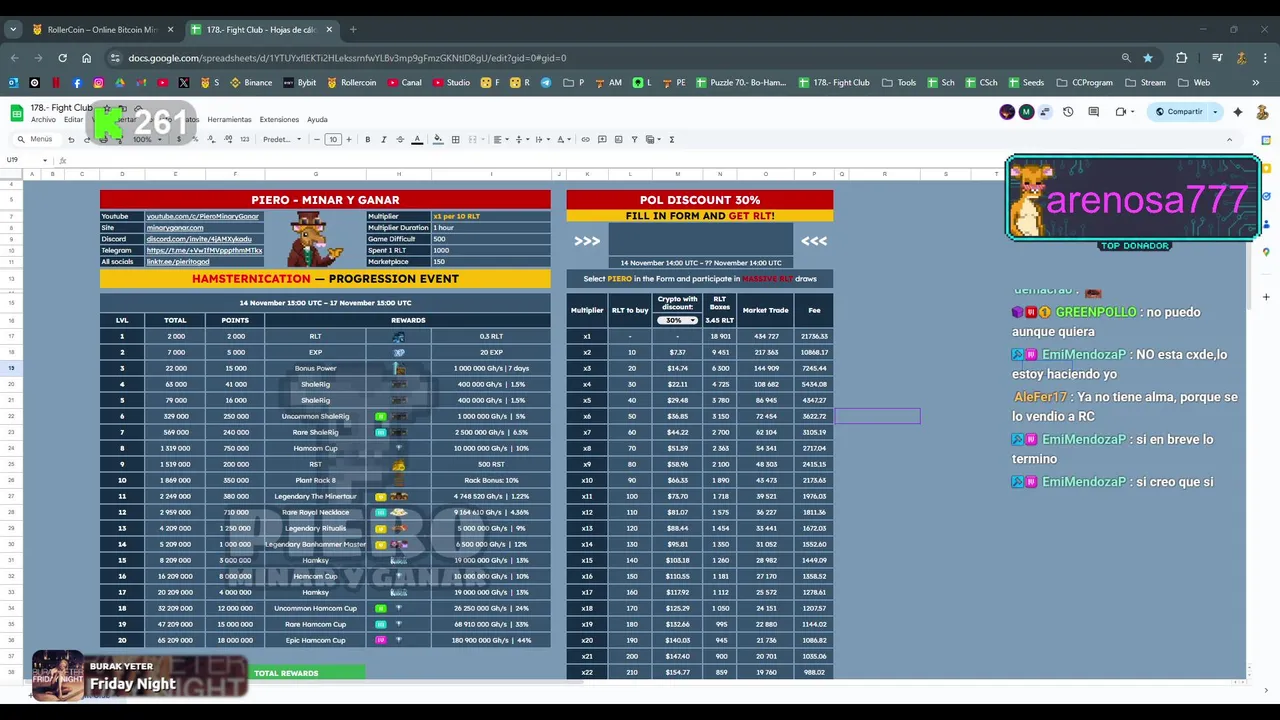Open the Binance bookmark

pyautogui.click(x=251, y=82)
